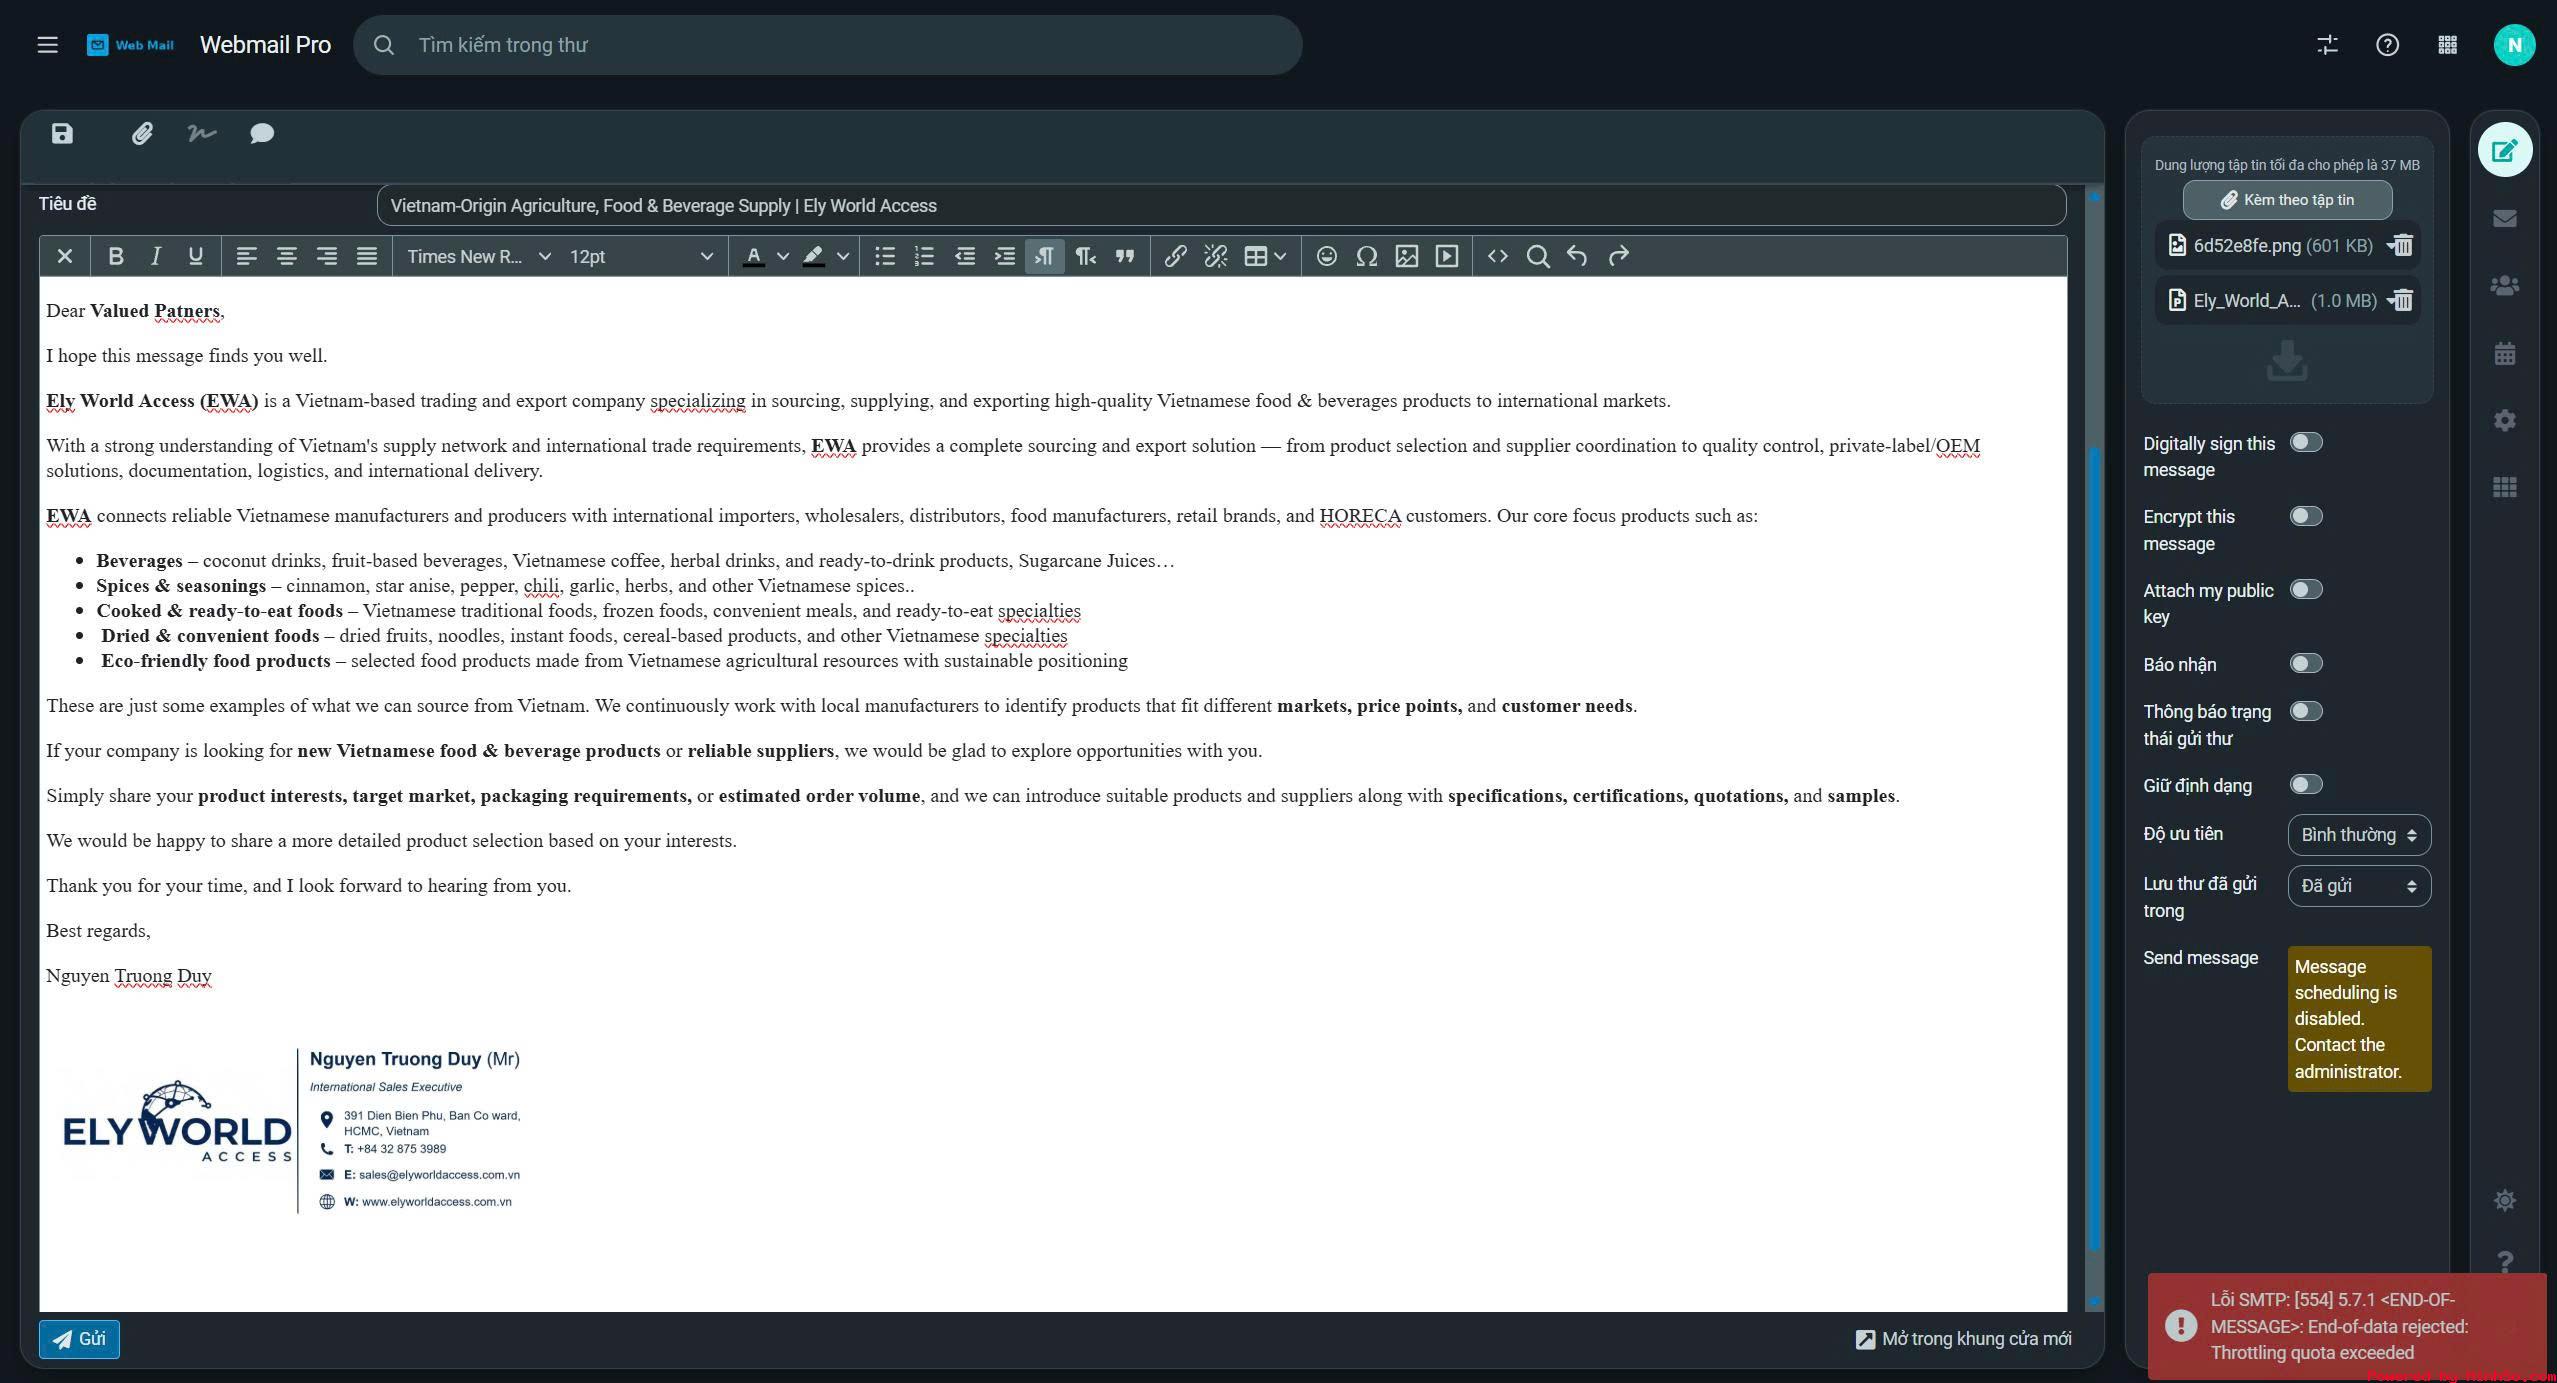Viewport: 2557px width, 1383px height.
Task: Open the table insert dropdown
Action: (x=1264, y=256)
